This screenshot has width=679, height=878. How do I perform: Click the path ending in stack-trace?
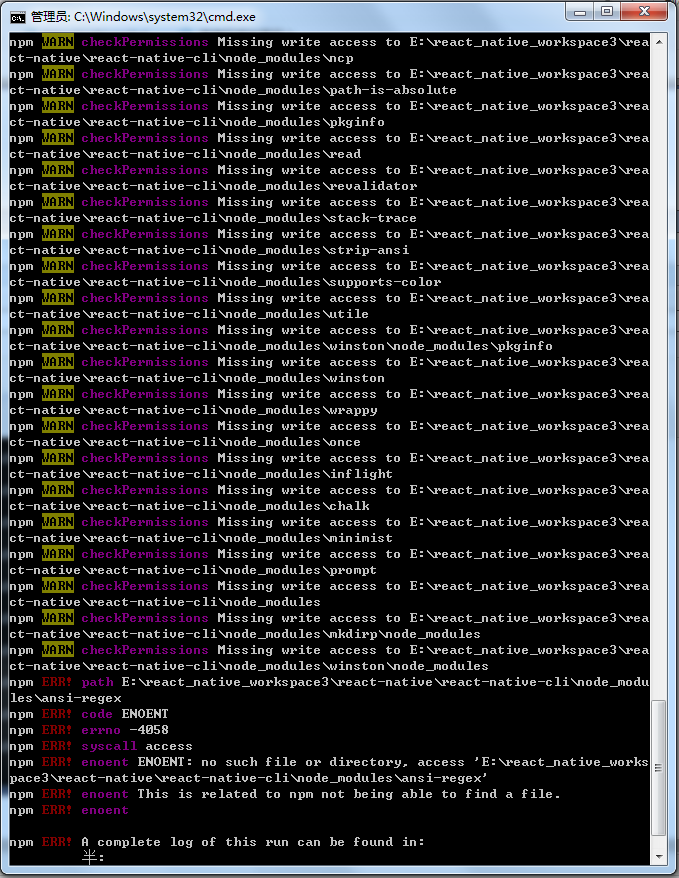tap(213, 218)
